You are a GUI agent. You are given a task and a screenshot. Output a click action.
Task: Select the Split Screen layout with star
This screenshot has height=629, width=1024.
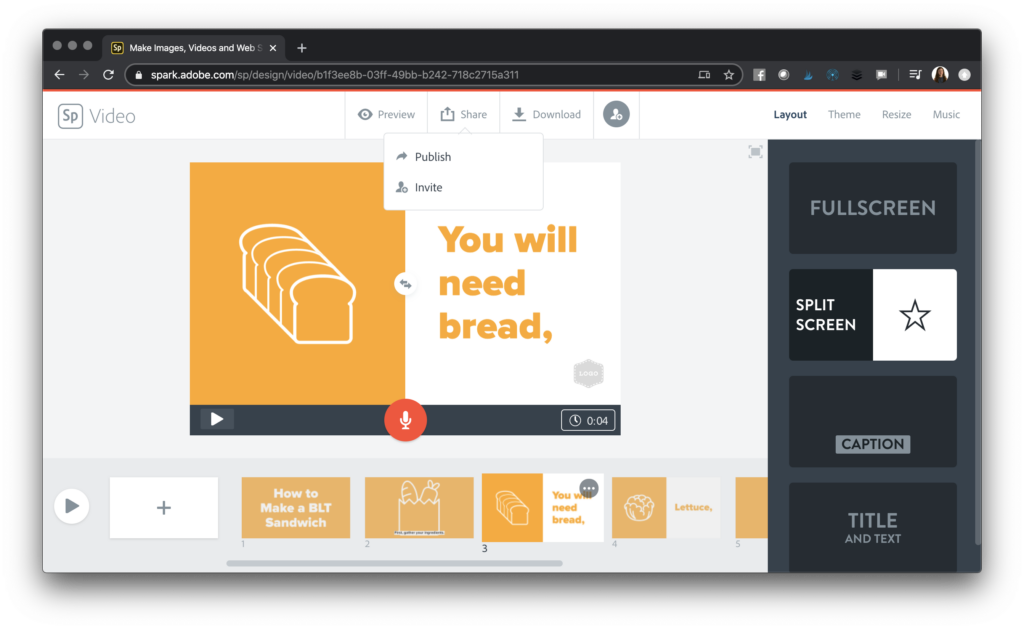coord(872,315)
